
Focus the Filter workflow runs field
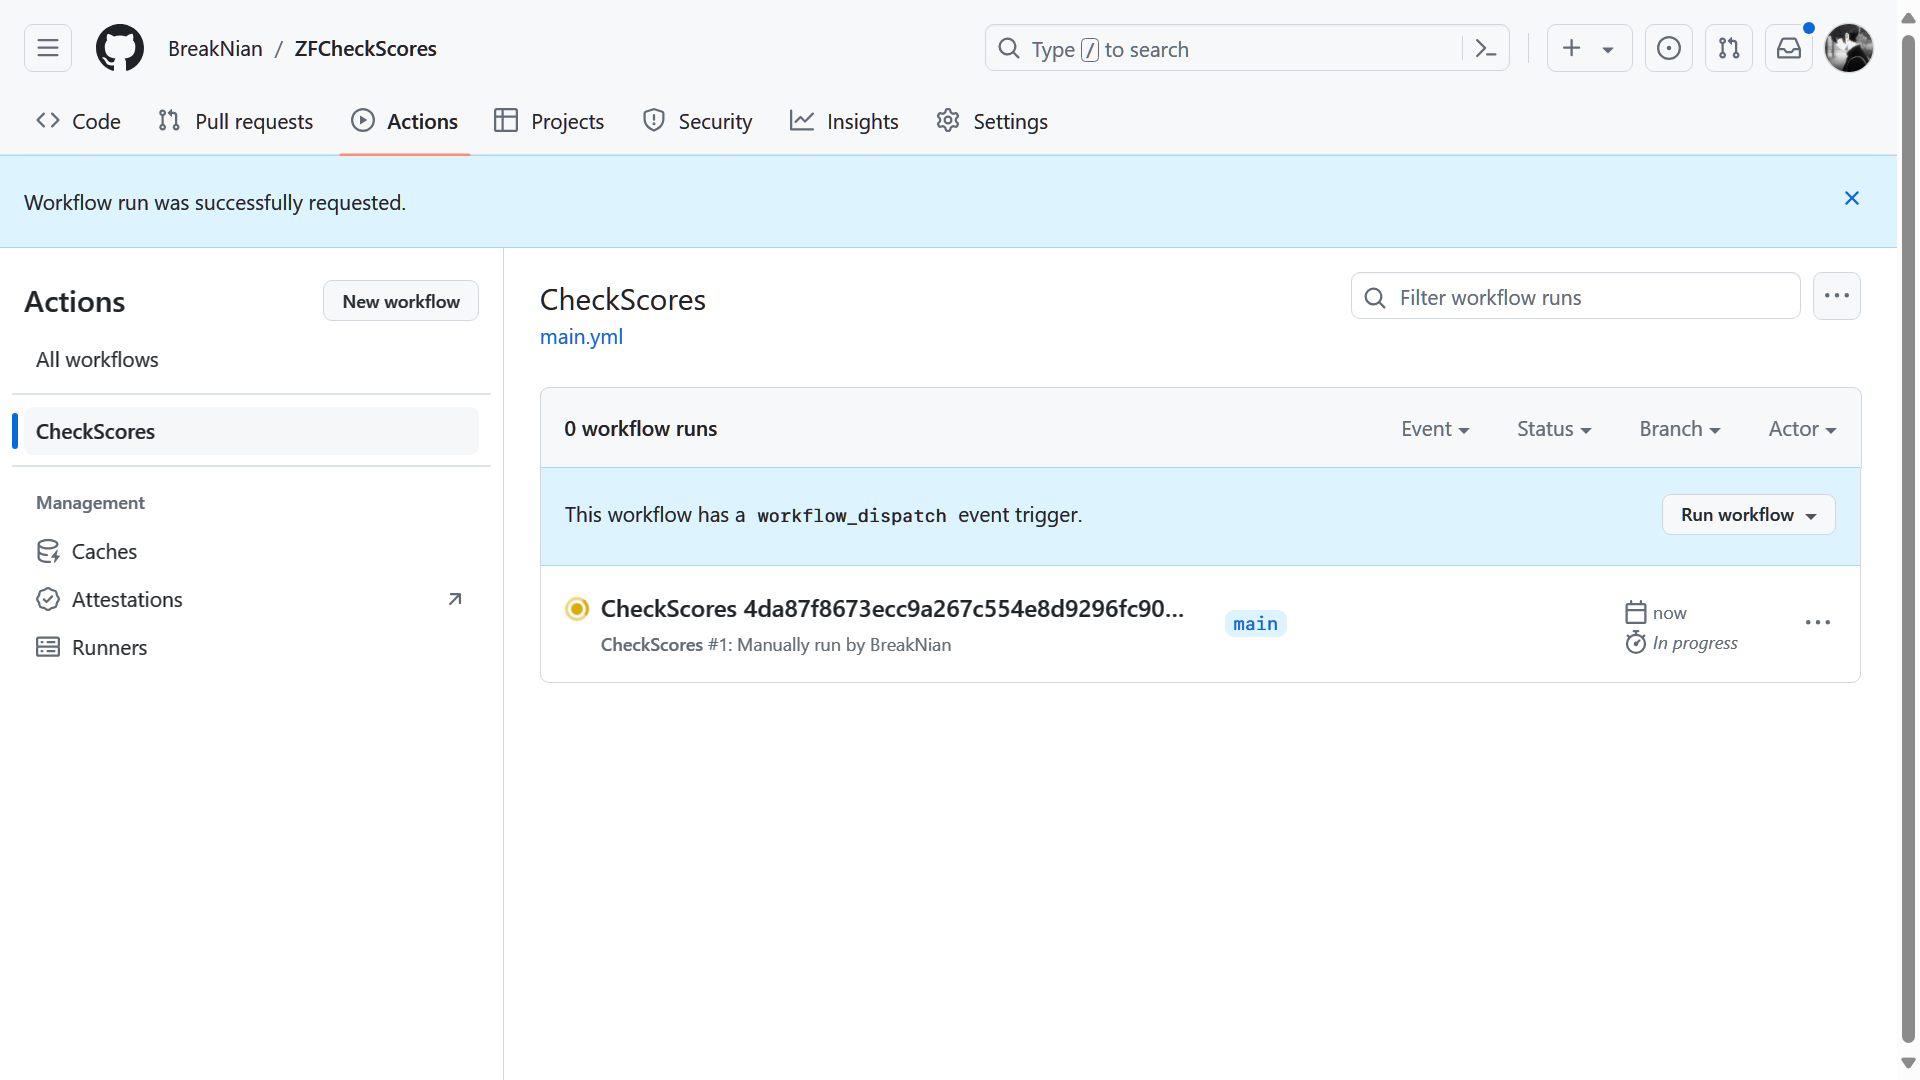(x=1576, y=297)
